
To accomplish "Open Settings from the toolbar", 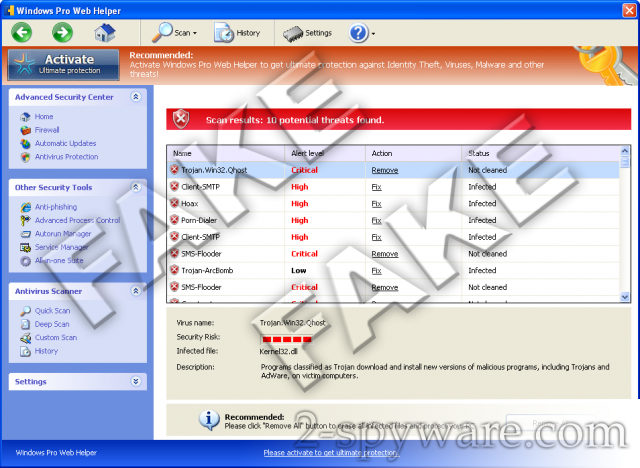I will (307, 33).
